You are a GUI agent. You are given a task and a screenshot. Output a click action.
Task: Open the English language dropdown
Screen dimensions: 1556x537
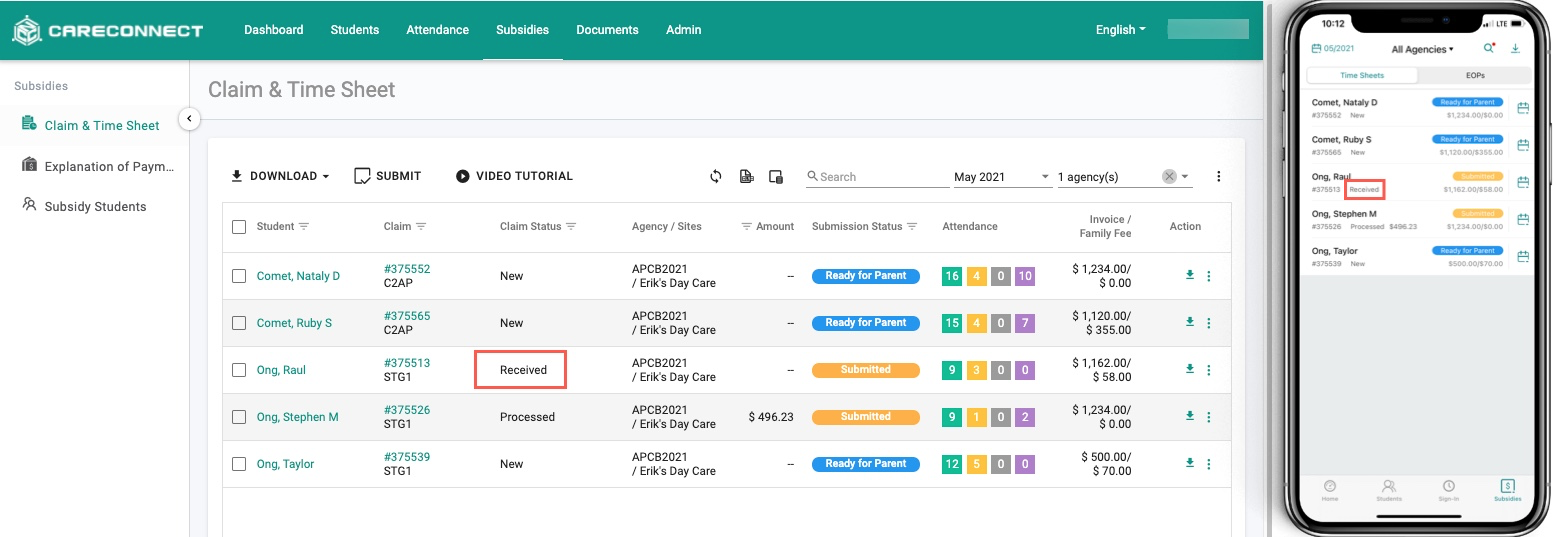[1120, 30]
